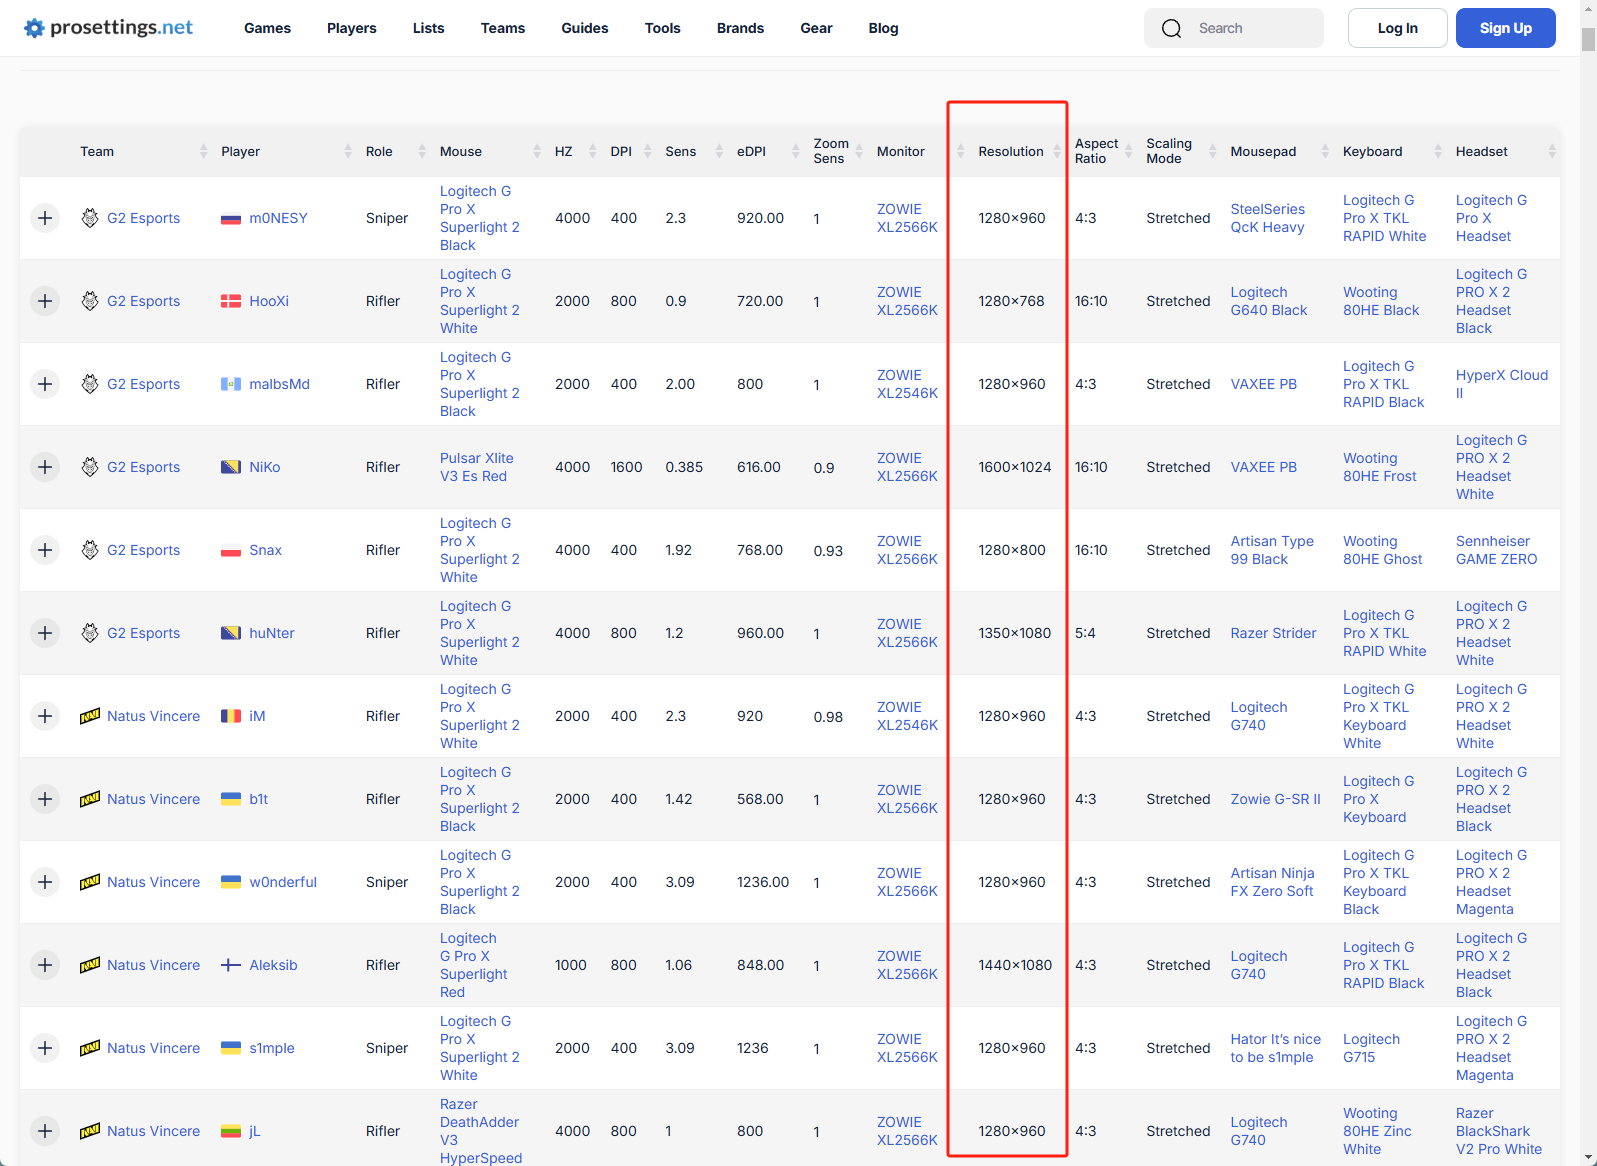Open the m0NESY player link

[278, 218]
